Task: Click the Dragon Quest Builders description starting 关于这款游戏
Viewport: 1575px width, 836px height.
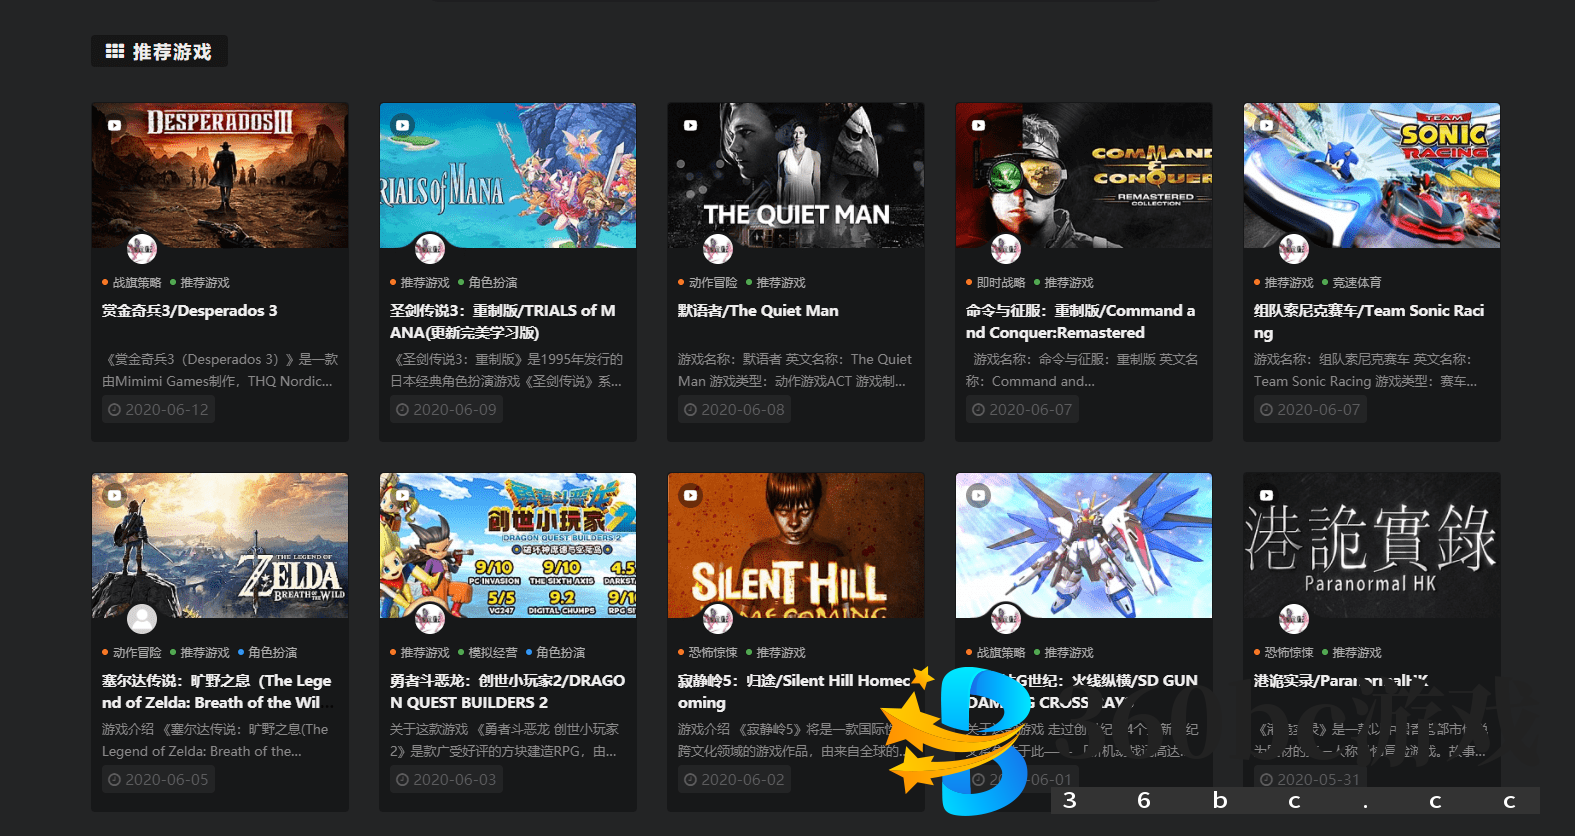Action: [505, 740]
